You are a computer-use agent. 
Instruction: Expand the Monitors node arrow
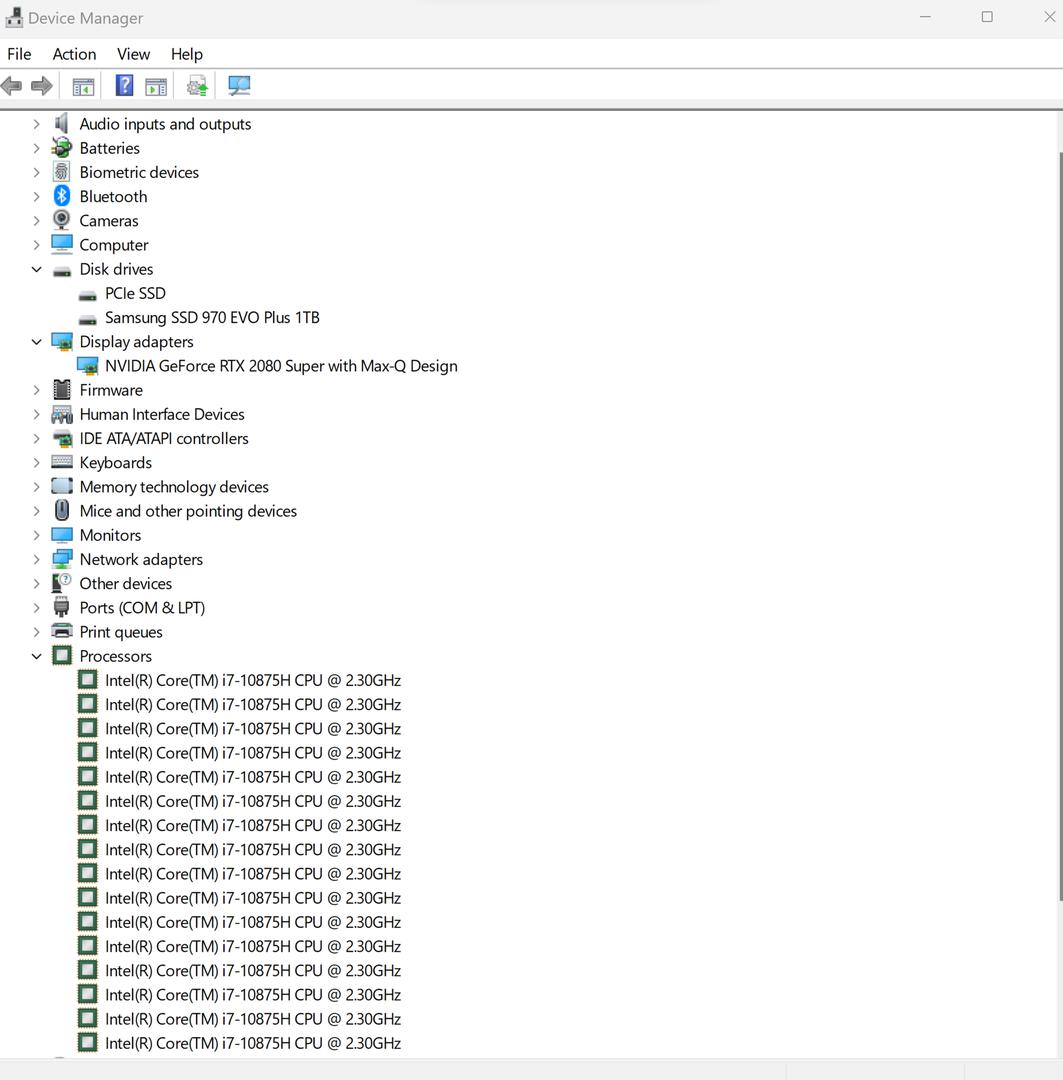tap(37, 535)
